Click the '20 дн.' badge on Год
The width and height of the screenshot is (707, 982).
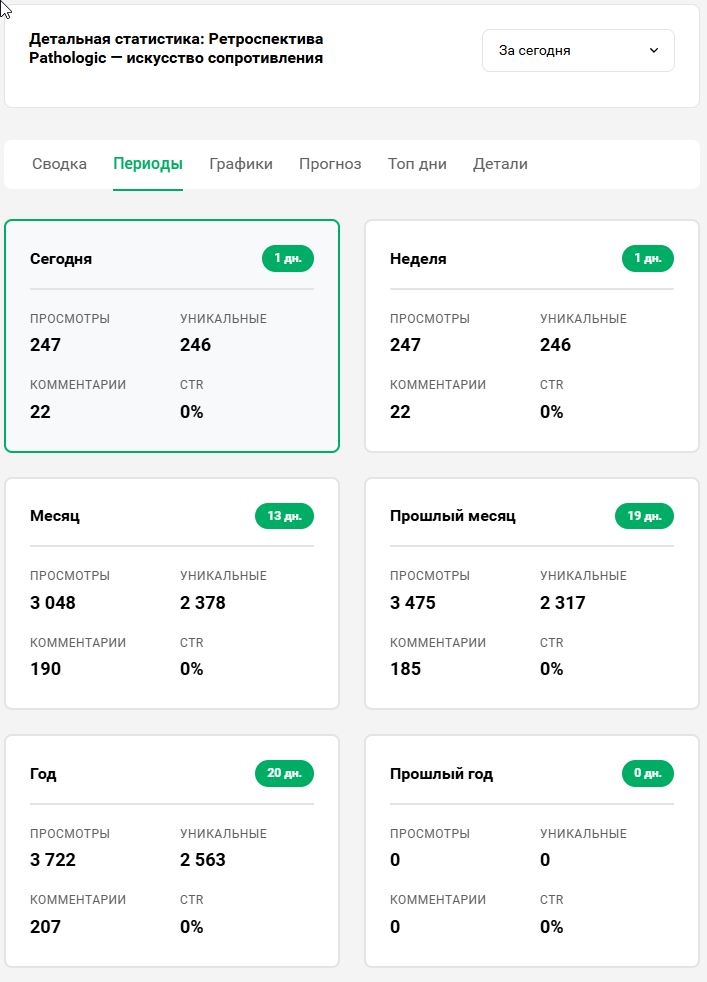tap(285, 774)
